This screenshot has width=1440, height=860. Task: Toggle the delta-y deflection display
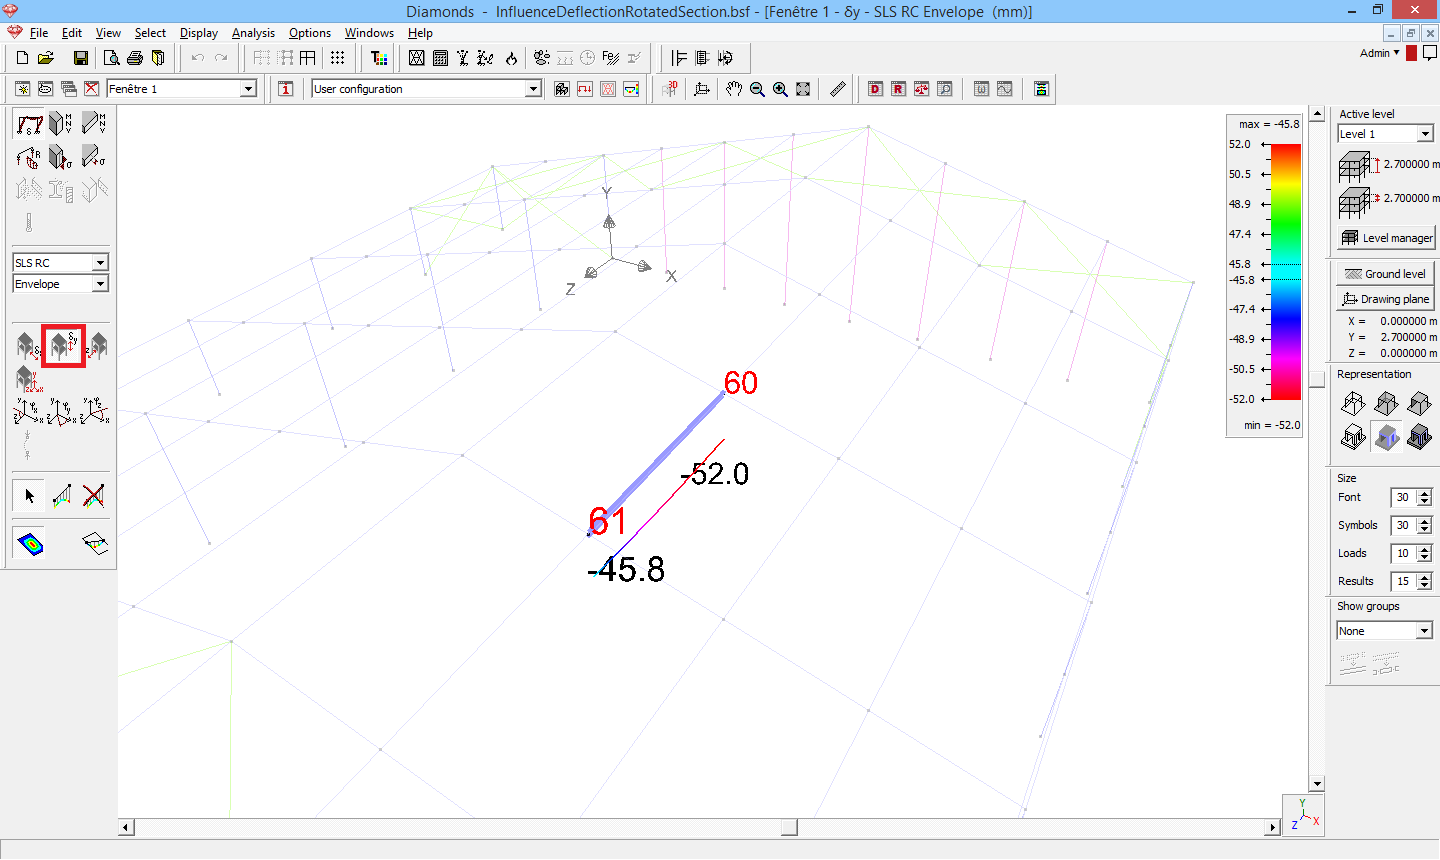[x=63, y=347]
